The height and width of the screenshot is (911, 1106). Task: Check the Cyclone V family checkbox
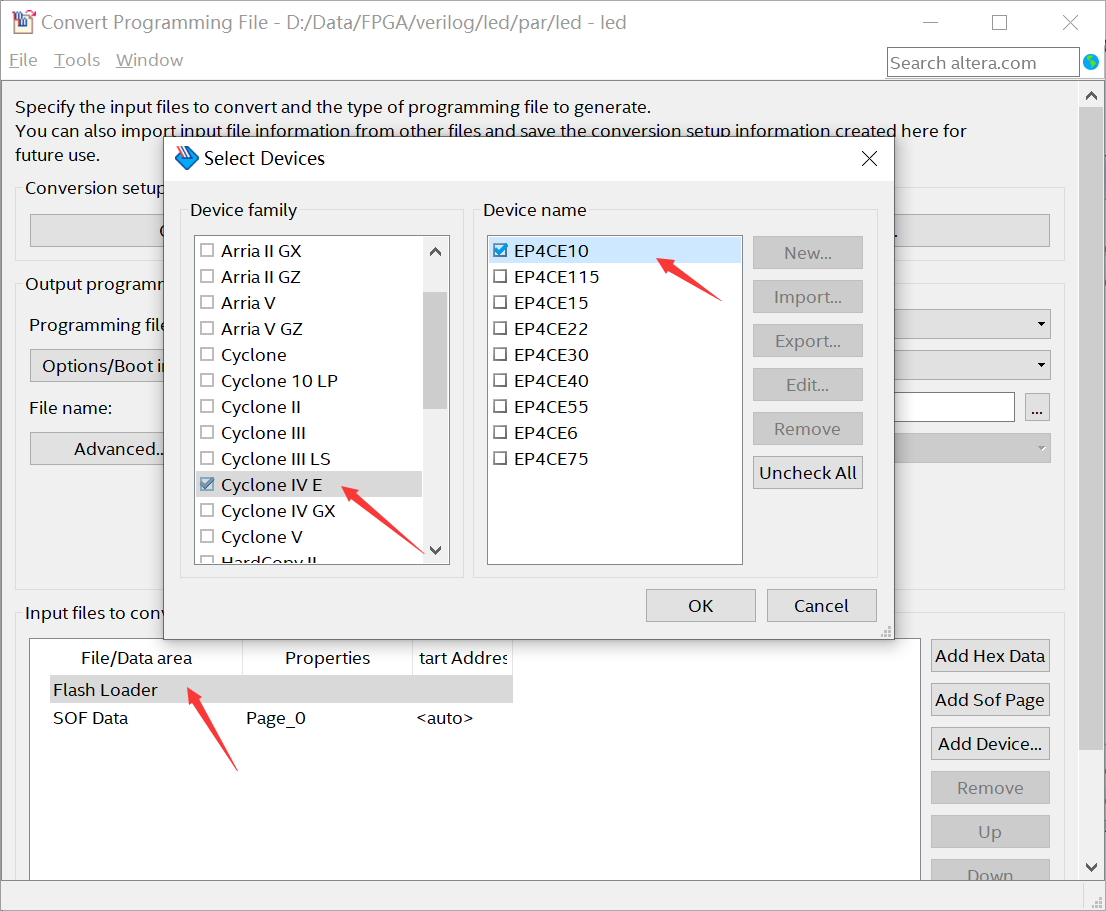[x=207, y=537]
